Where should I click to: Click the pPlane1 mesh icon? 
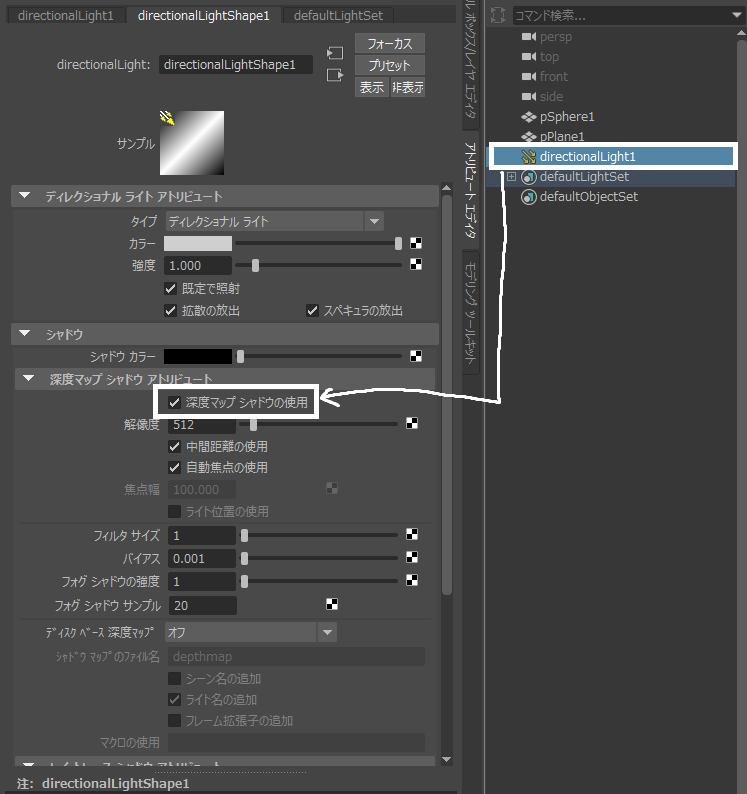(x=529, y=136)
